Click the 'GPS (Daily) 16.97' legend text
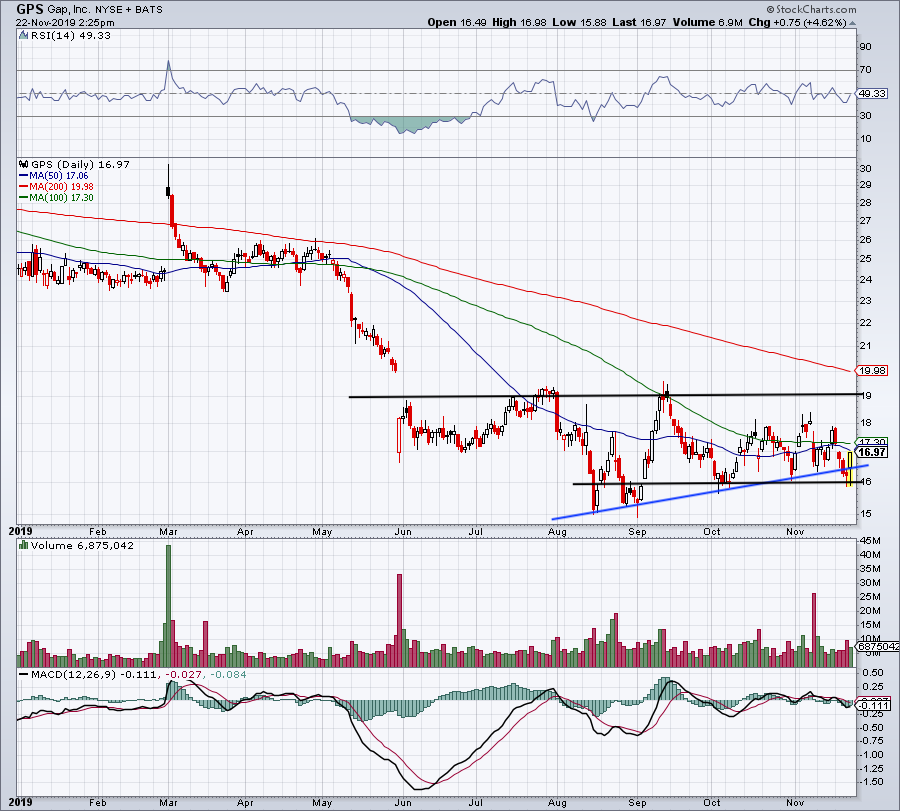The image size is (900, 811). 80,164
